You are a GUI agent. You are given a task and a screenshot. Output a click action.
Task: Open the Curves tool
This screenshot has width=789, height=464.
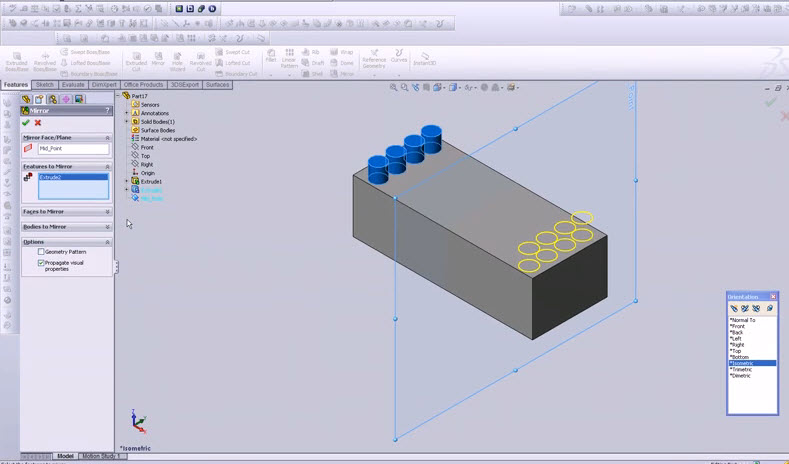[399, 56]
